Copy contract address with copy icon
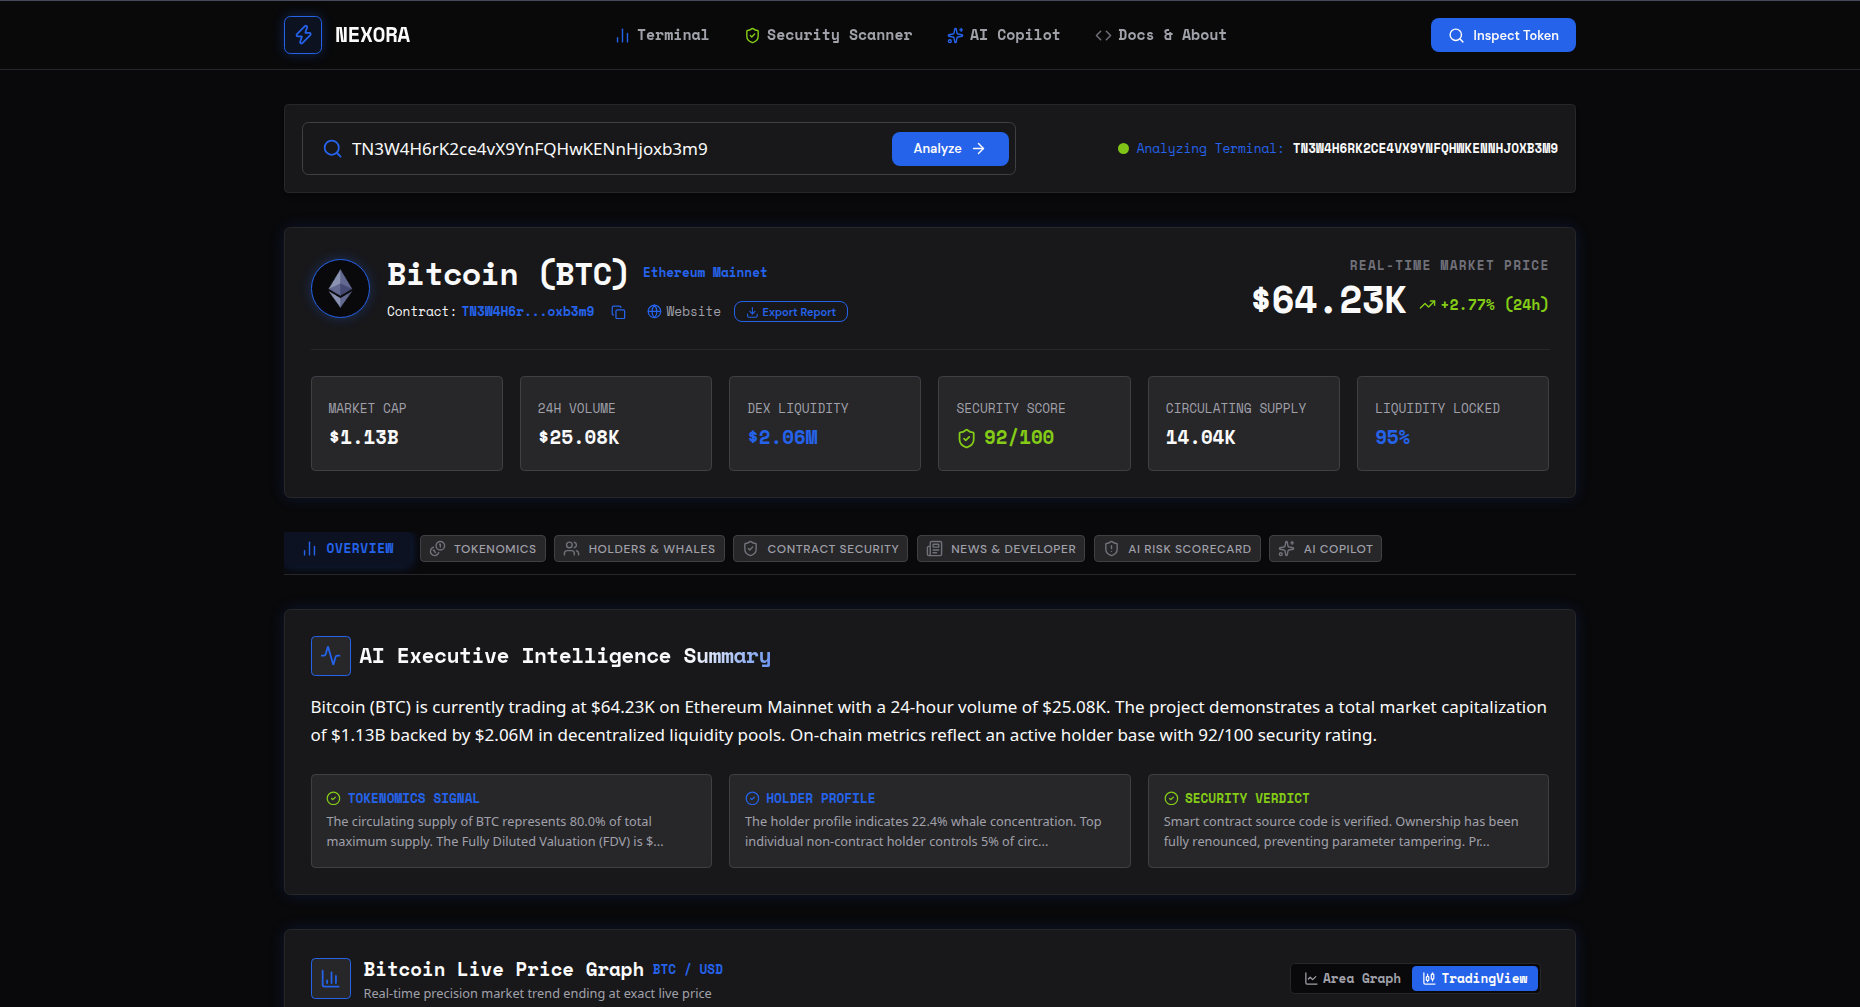1860x1007 pixels. click(x=618, y=312)
